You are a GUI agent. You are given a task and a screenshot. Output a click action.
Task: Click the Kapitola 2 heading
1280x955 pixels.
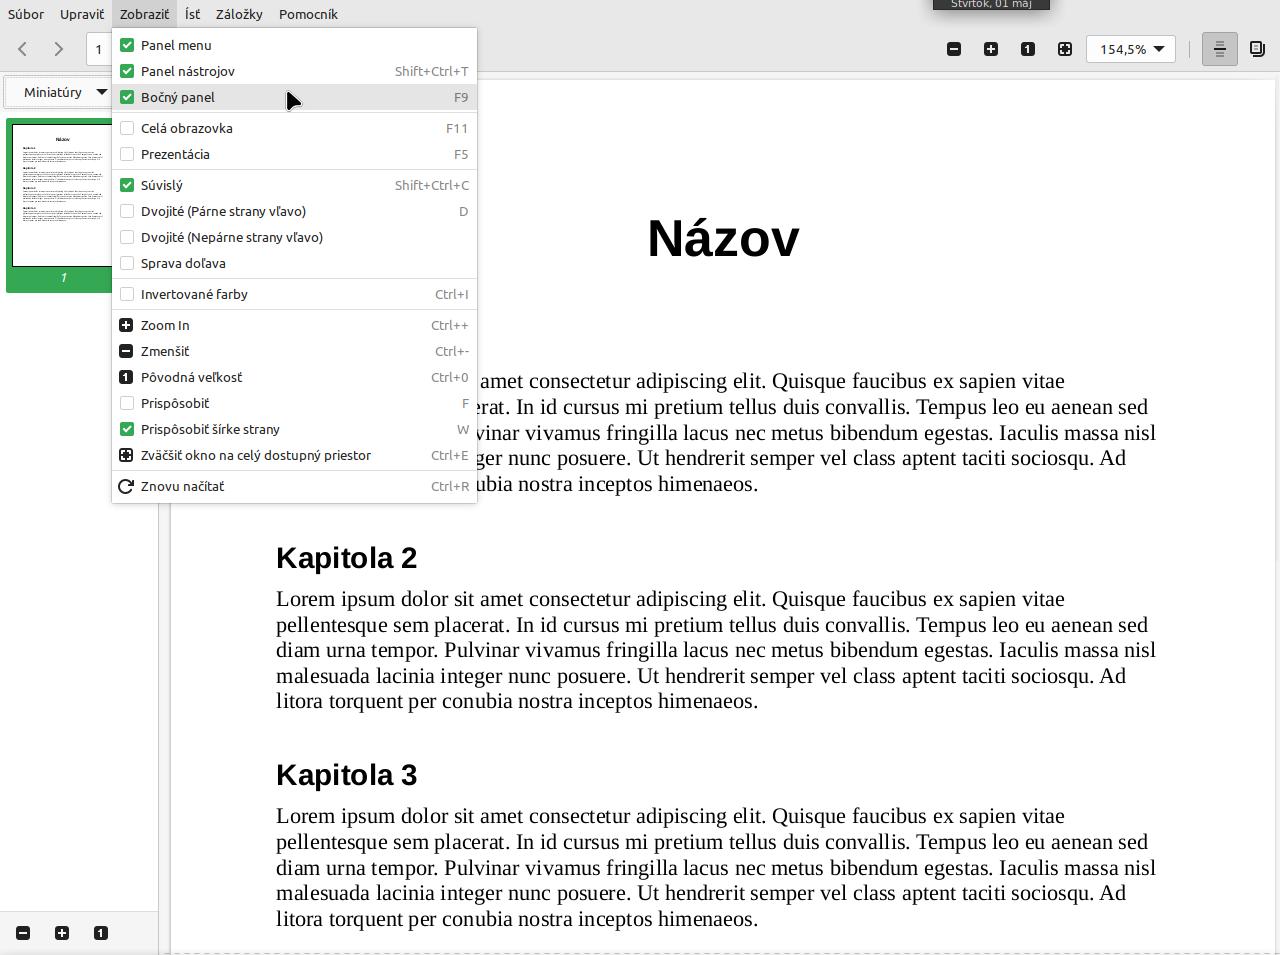346,558
